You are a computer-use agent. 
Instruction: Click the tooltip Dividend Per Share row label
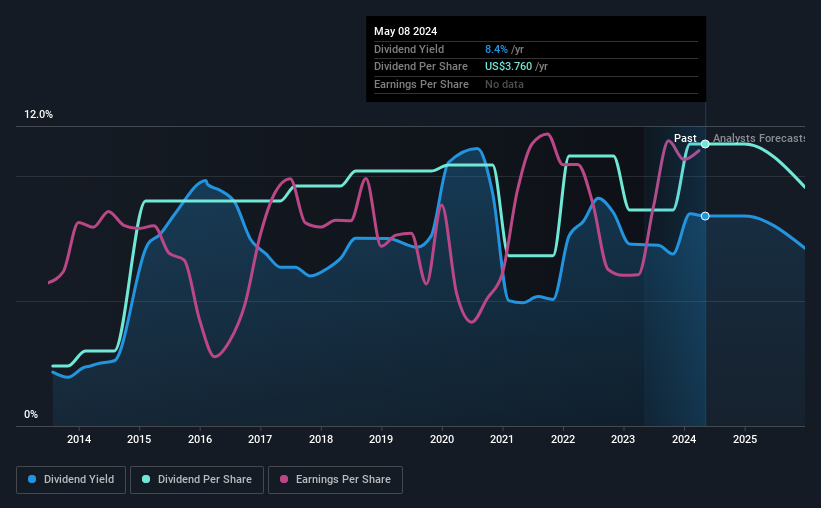coord(420,67)
